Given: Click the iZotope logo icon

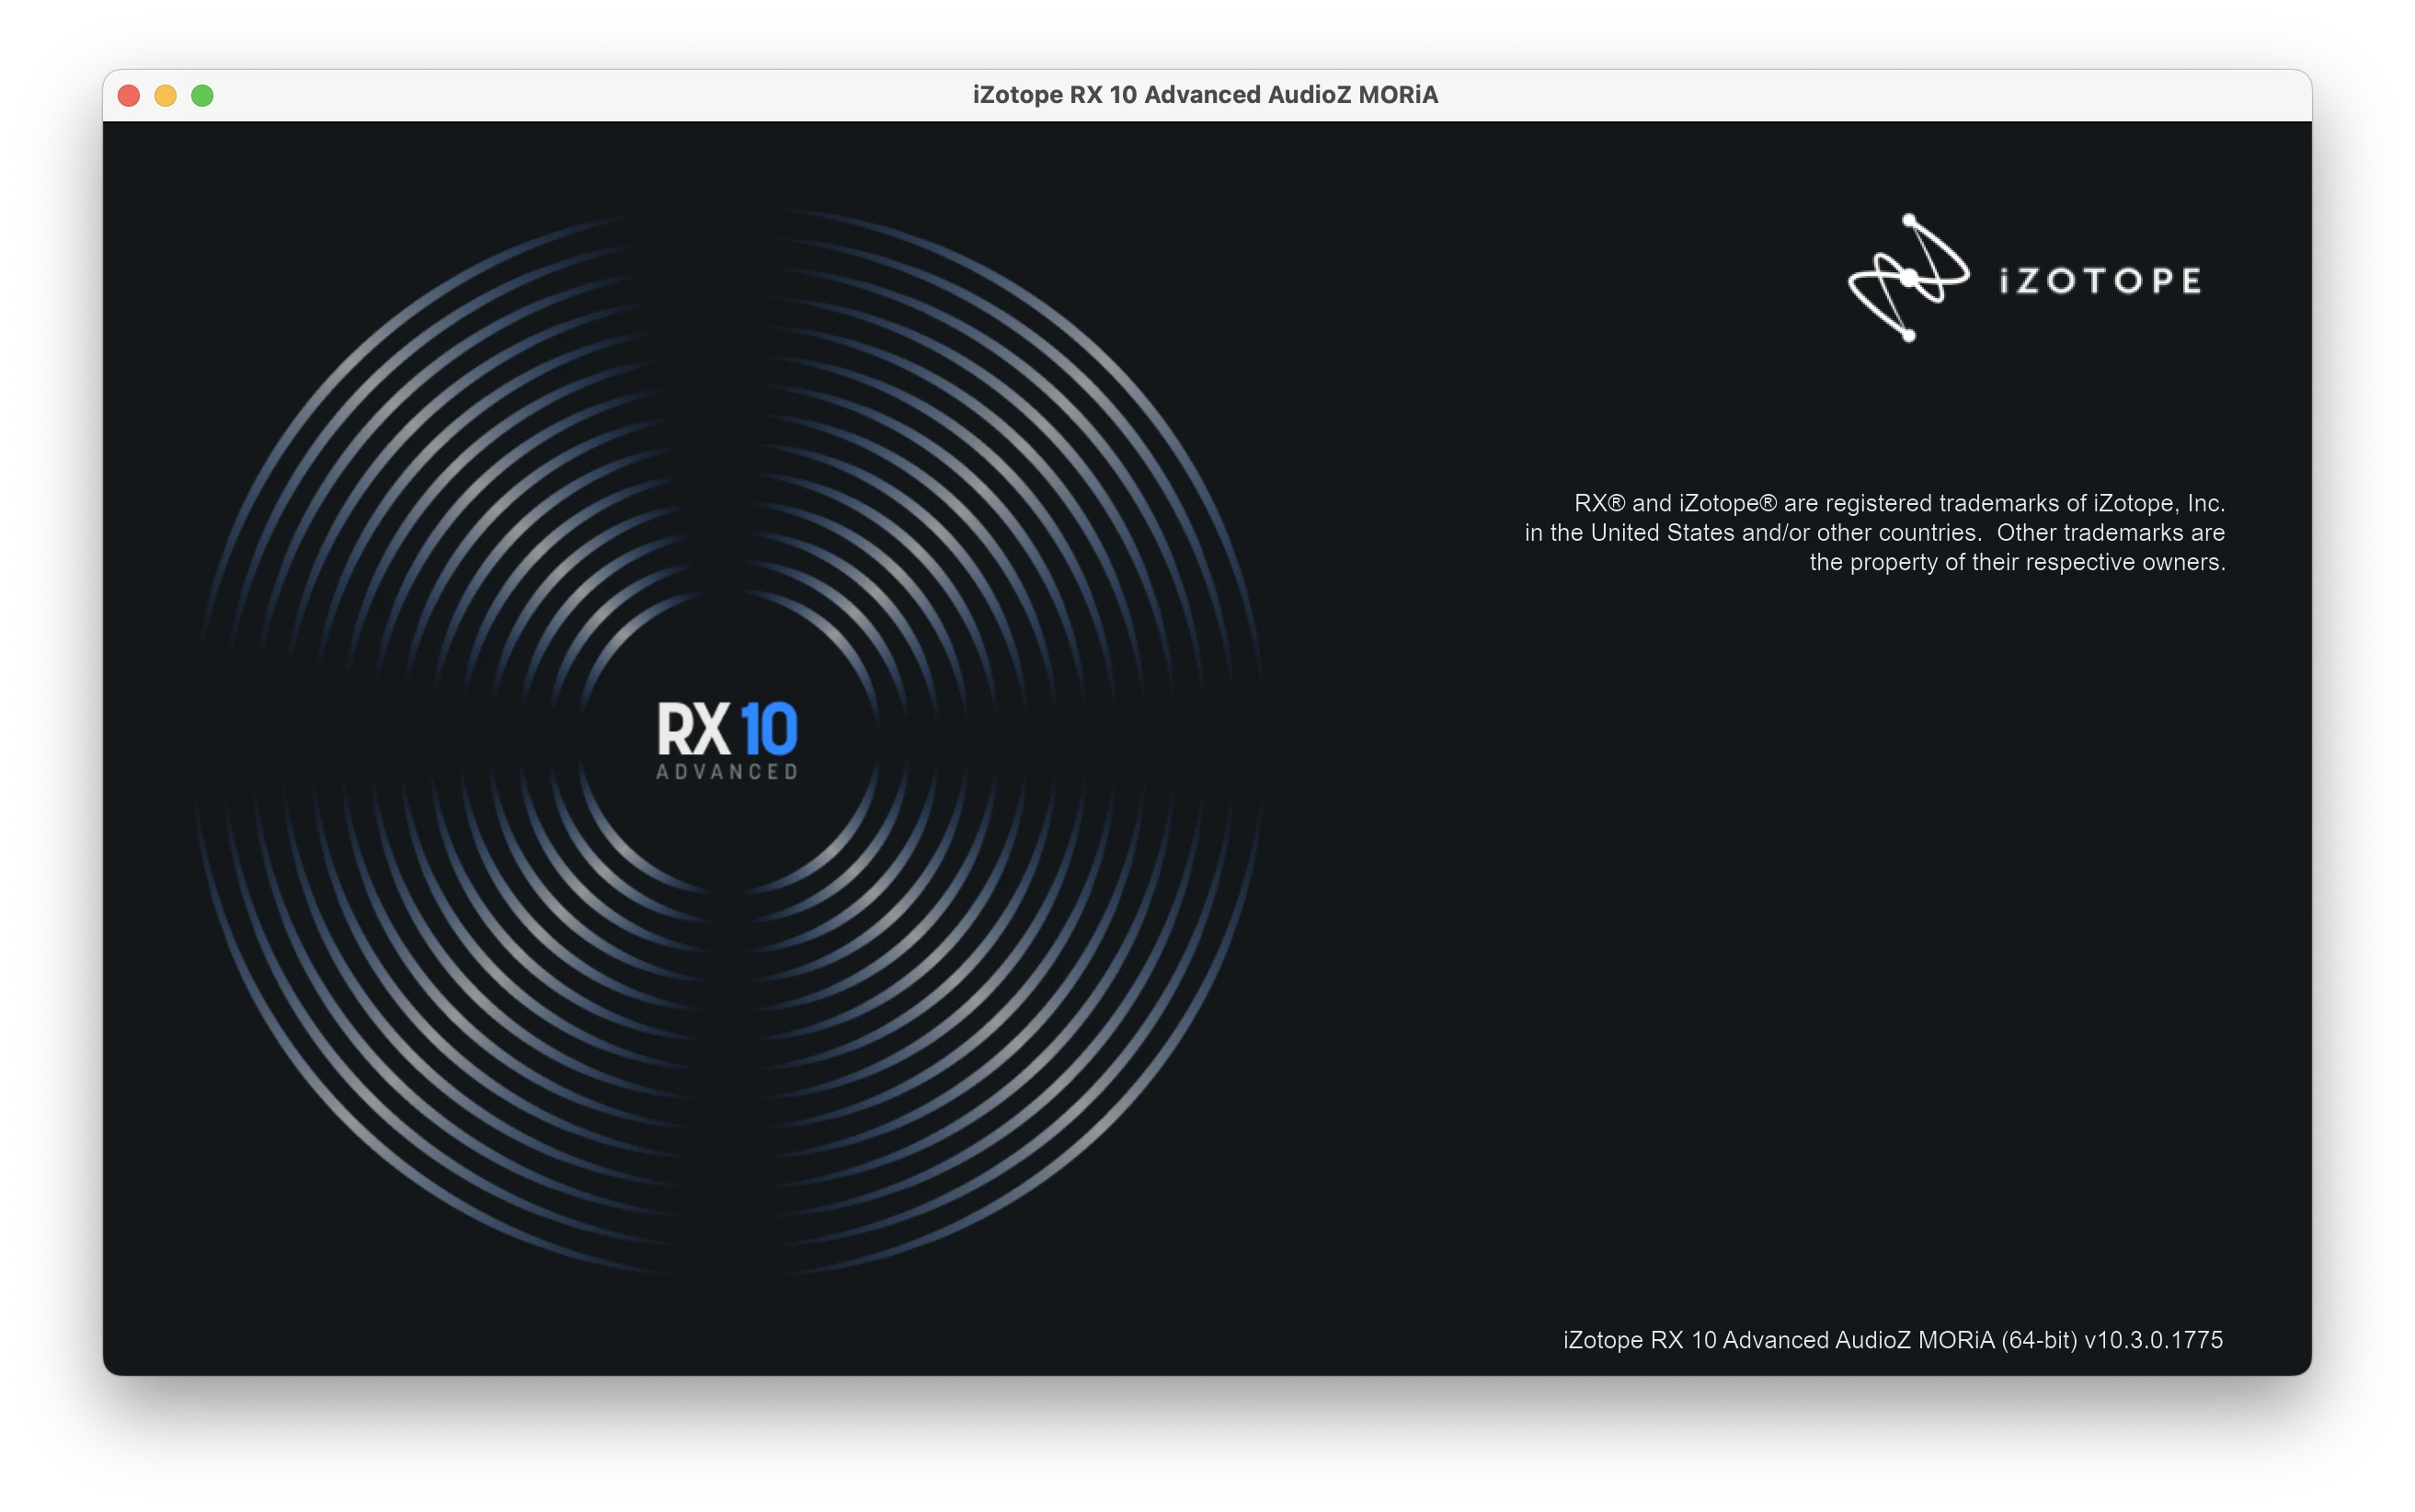Looking at the screenshot, I should pos(1908,278).
